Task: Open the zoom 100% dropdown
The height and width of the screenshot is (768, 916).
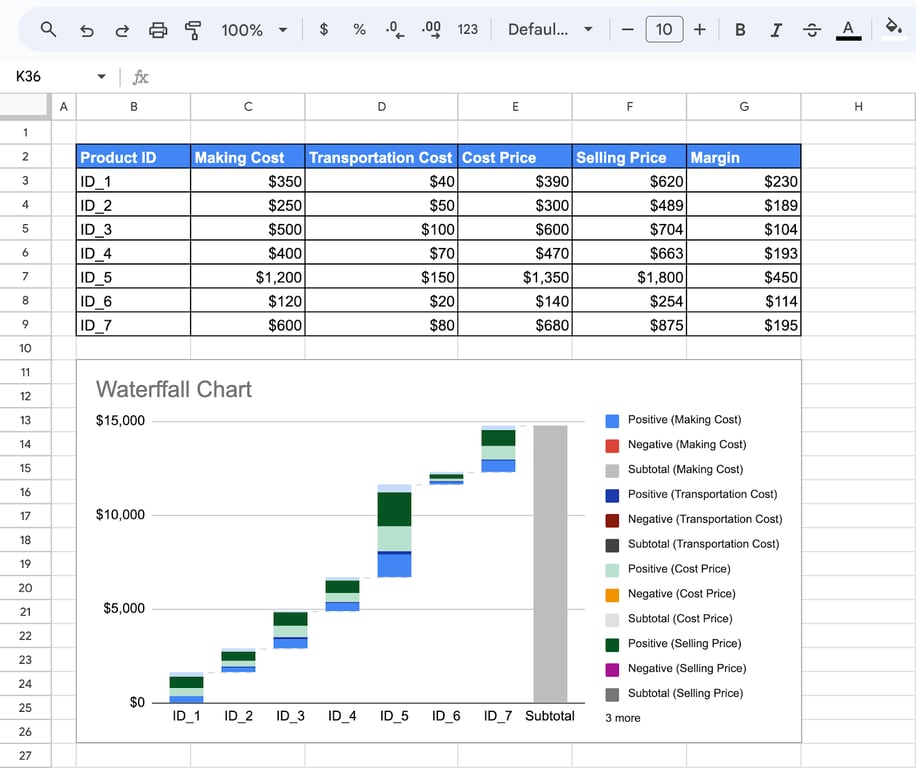Action: pos(255,30)
